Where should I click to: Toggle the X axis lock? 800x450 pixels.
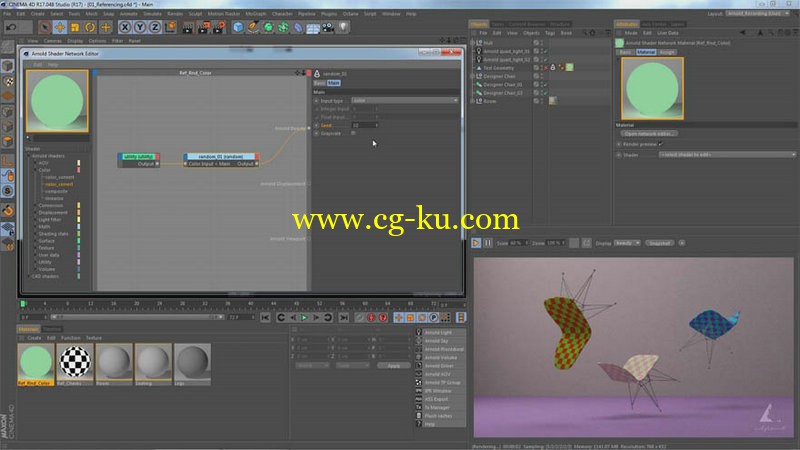(124, 27)
